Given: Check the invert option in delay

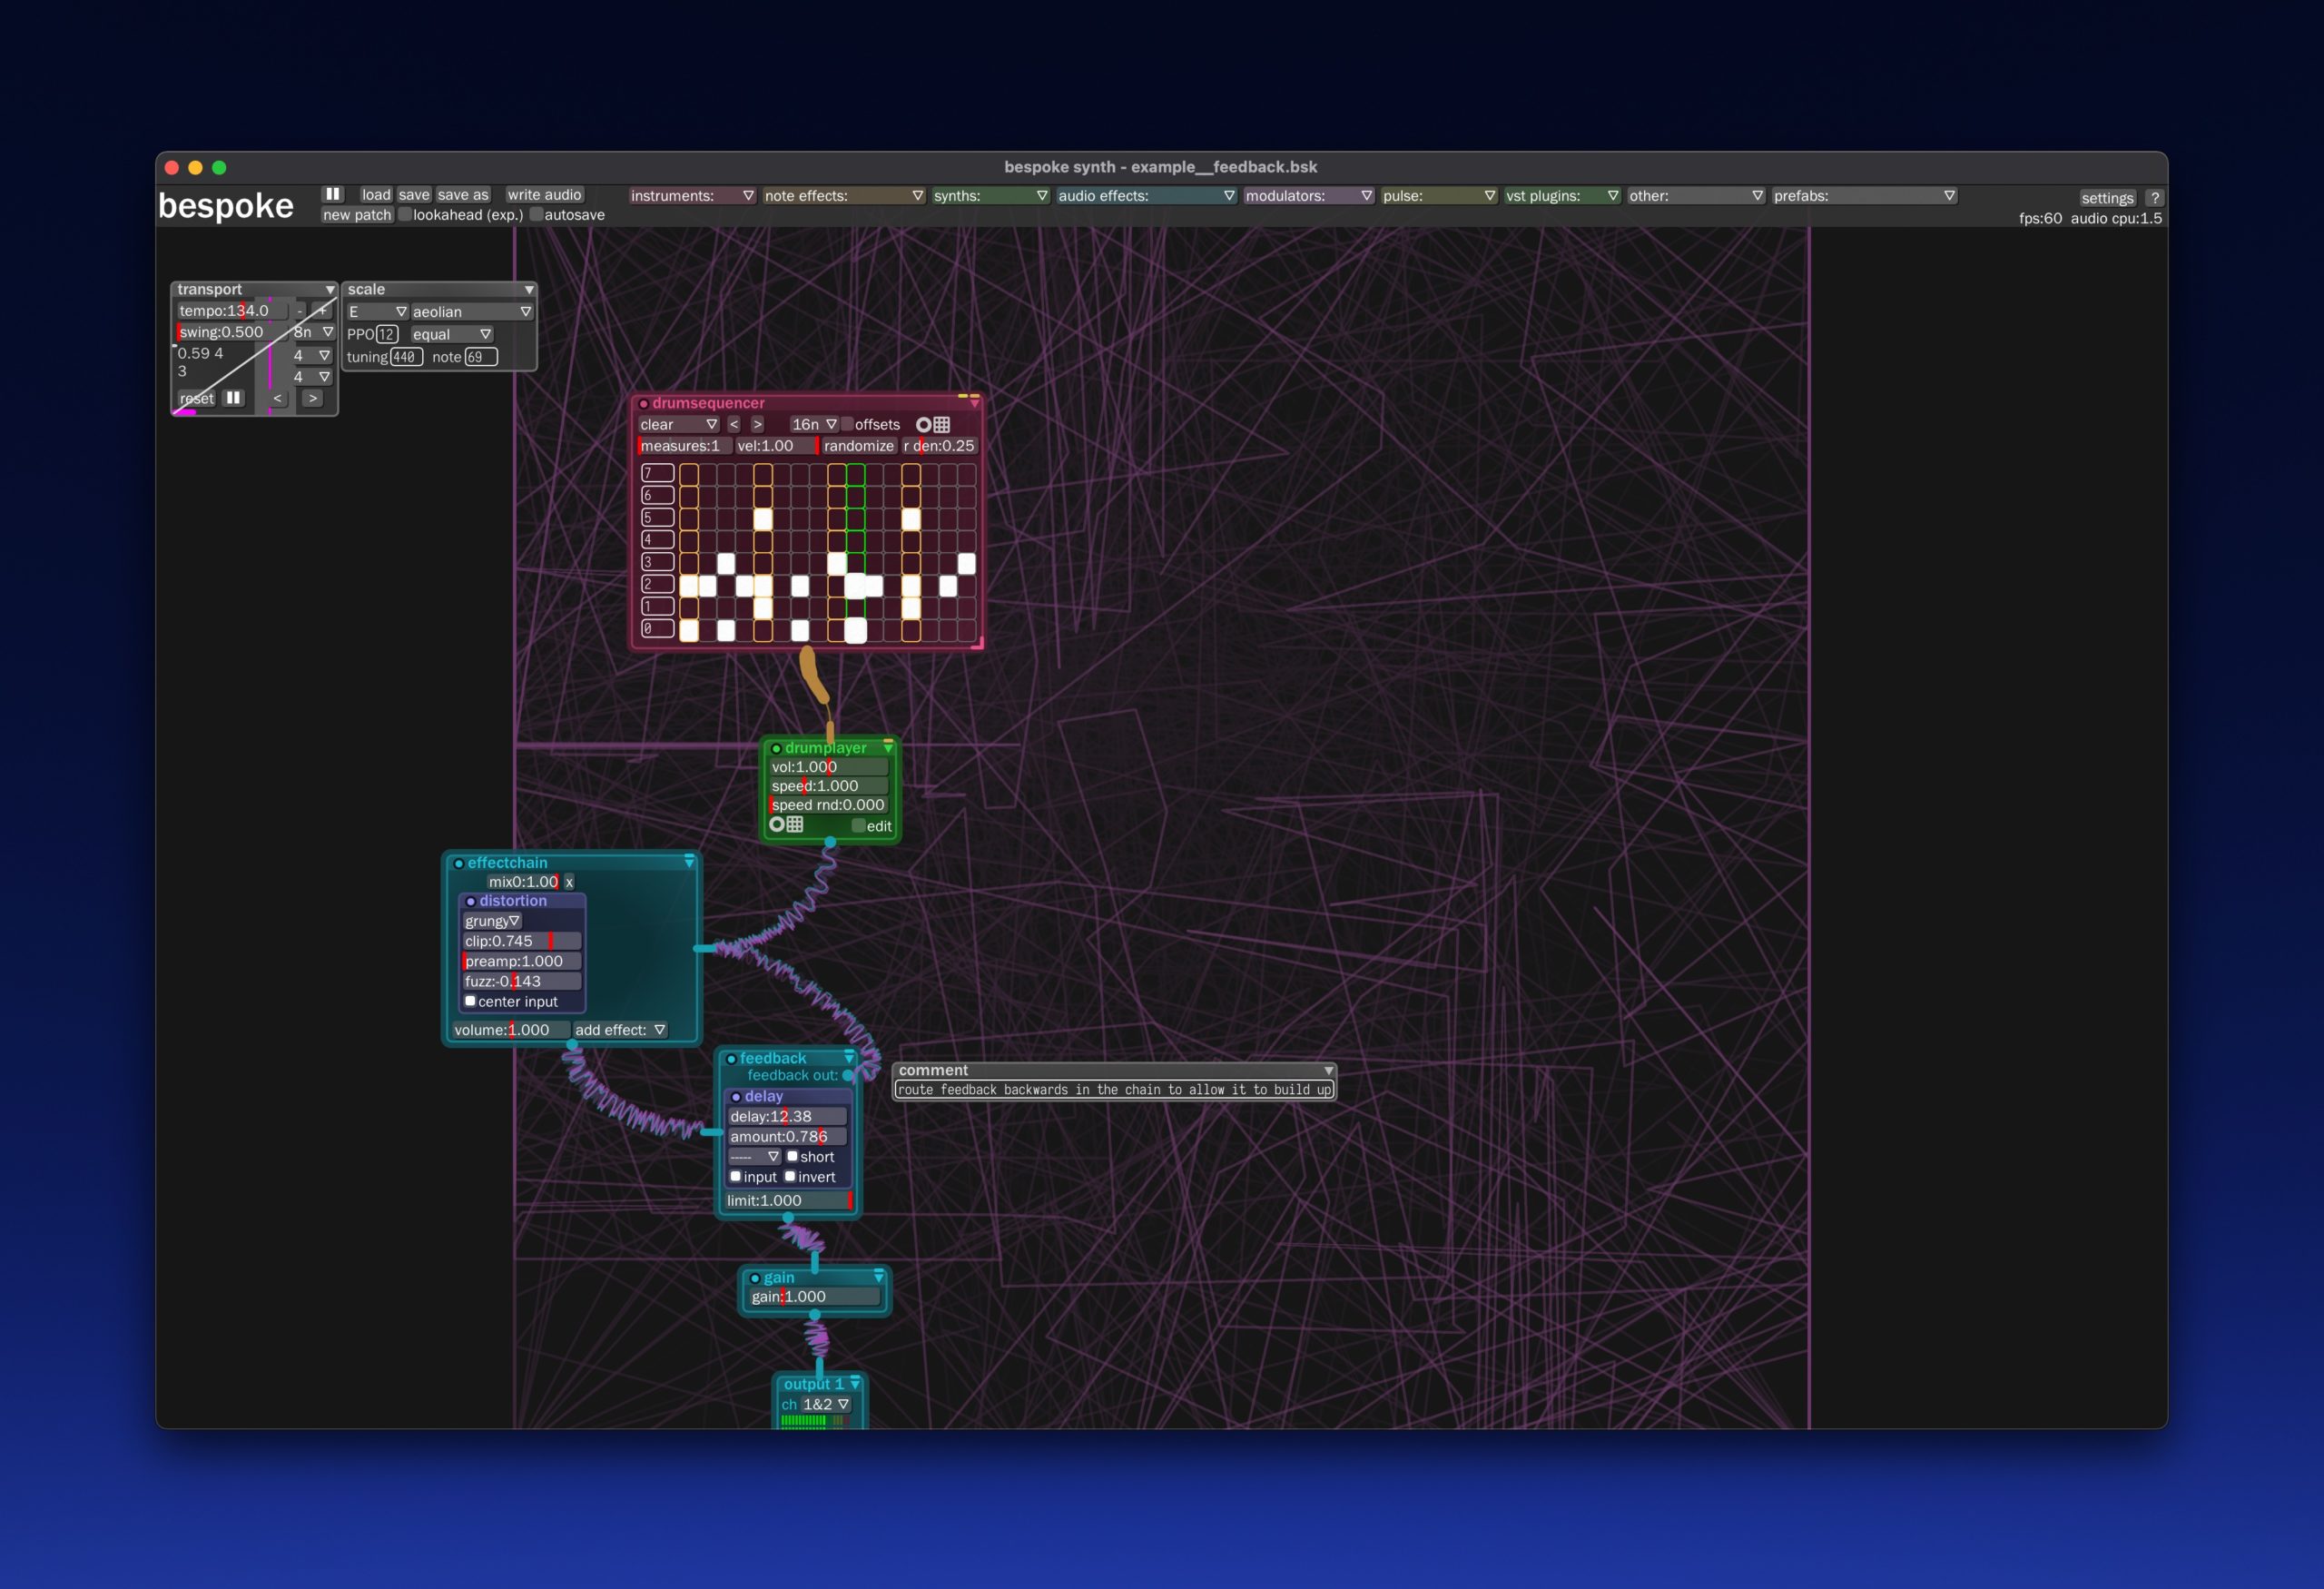Looking at the screenshot, I should click(790, 1176).
